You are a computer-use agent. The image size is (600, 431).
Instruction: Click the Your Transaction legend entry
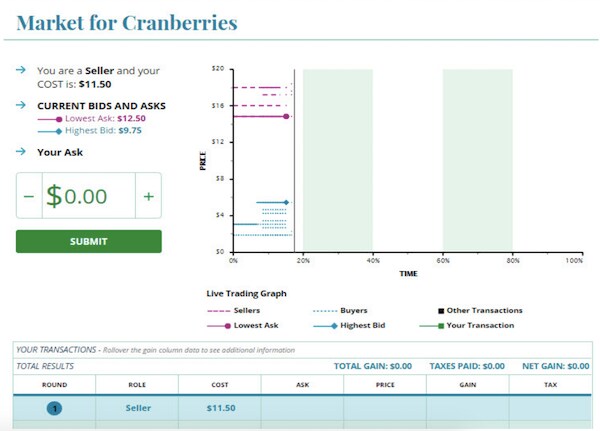(x=472, y=325)
